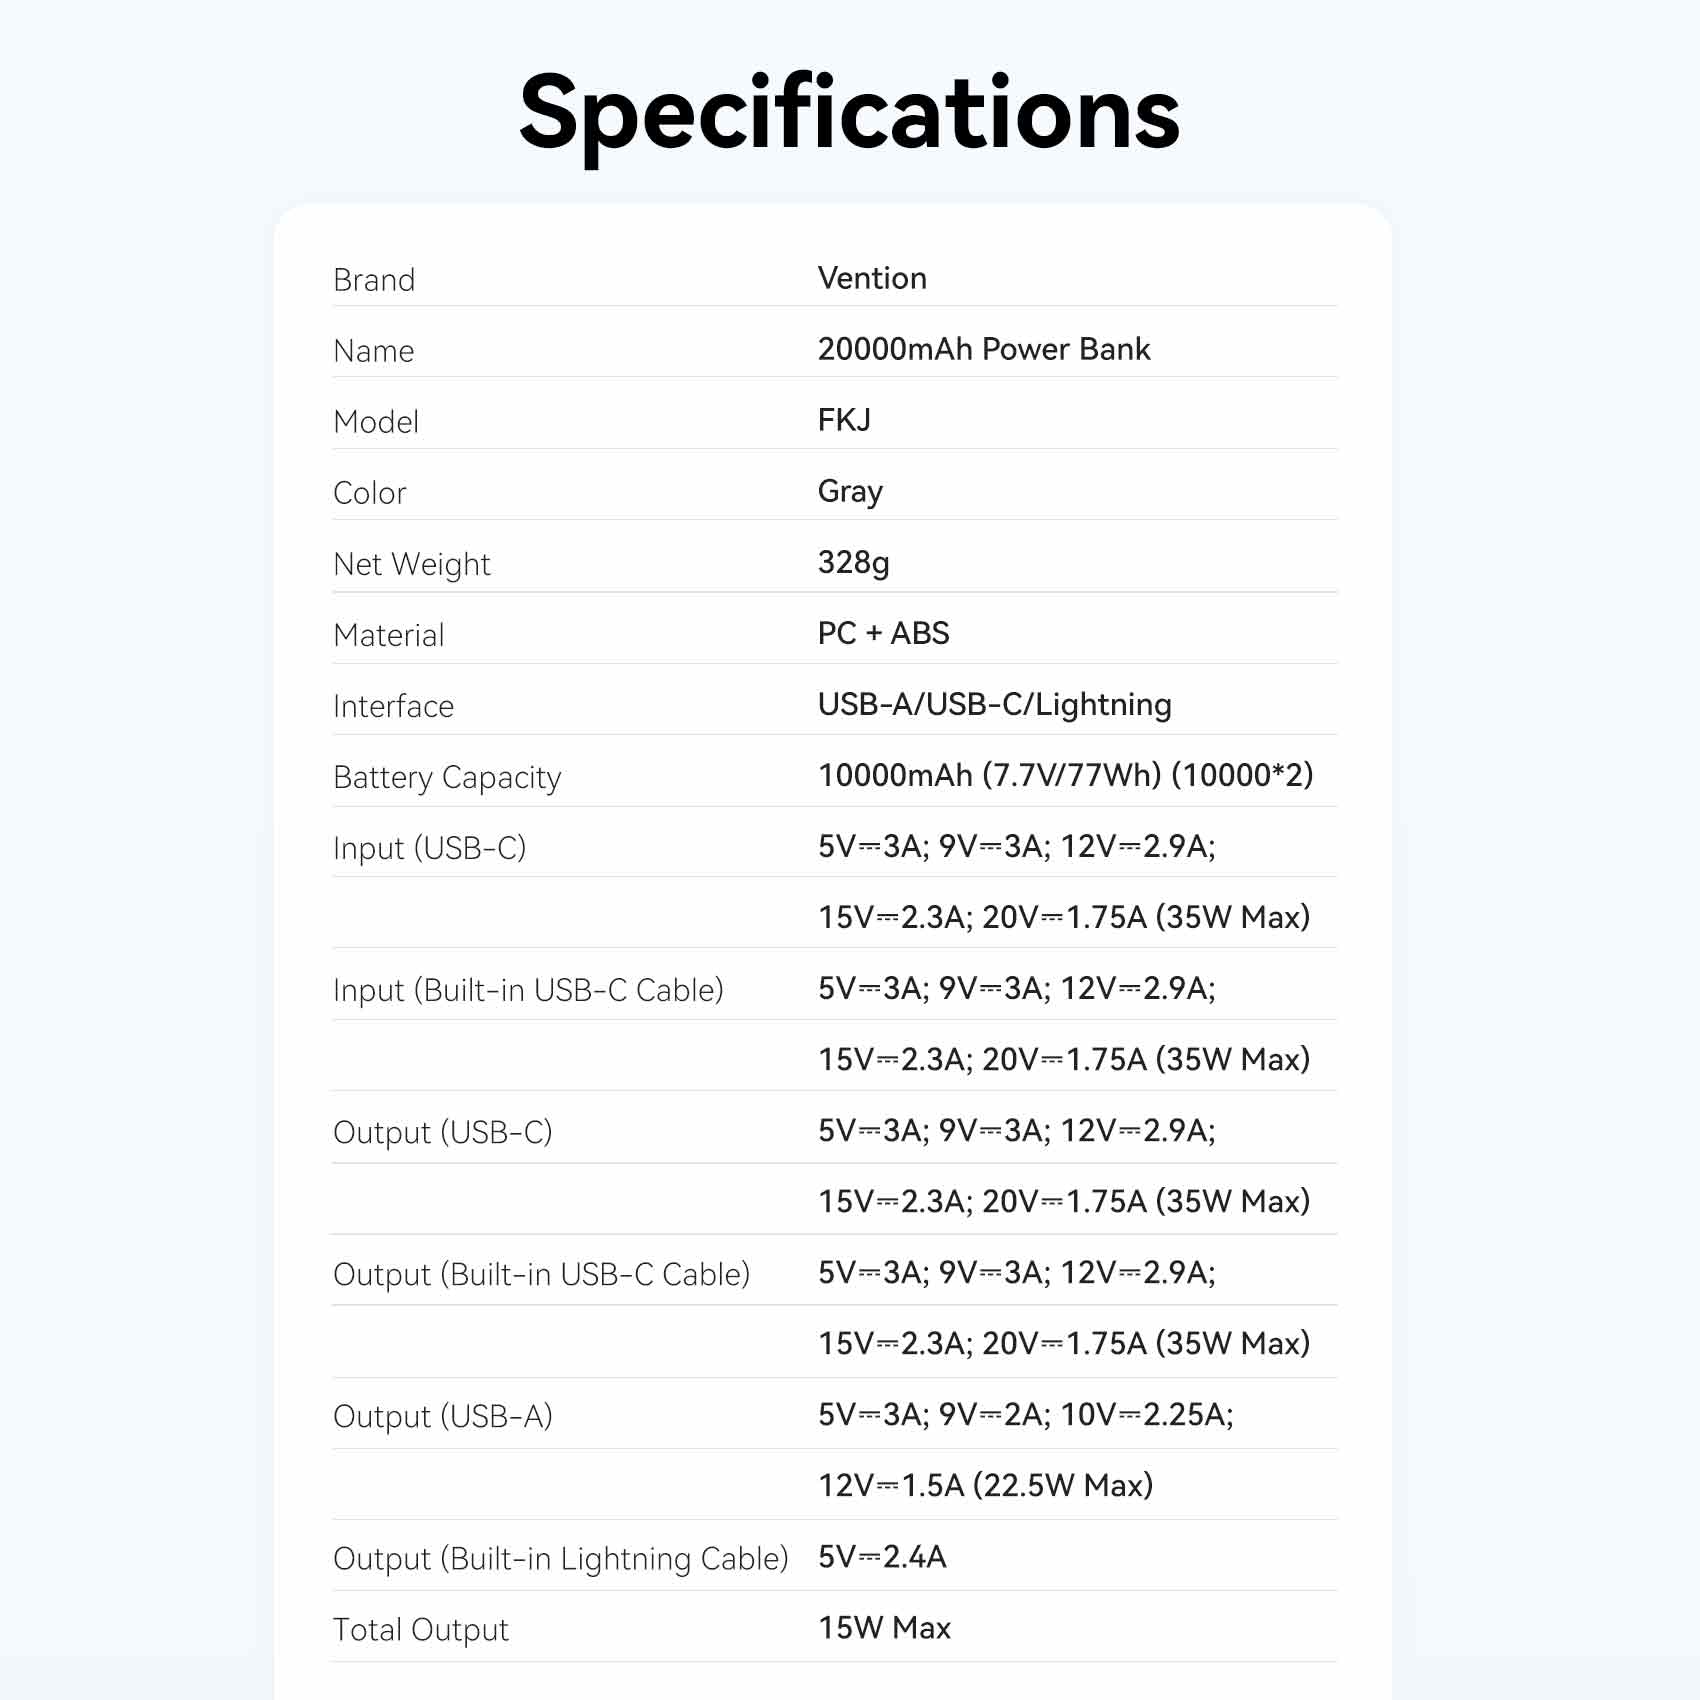1700x1700 pixels.
Task: Click the Output (USB-A) label
Action: click(x=442, y=1416)
